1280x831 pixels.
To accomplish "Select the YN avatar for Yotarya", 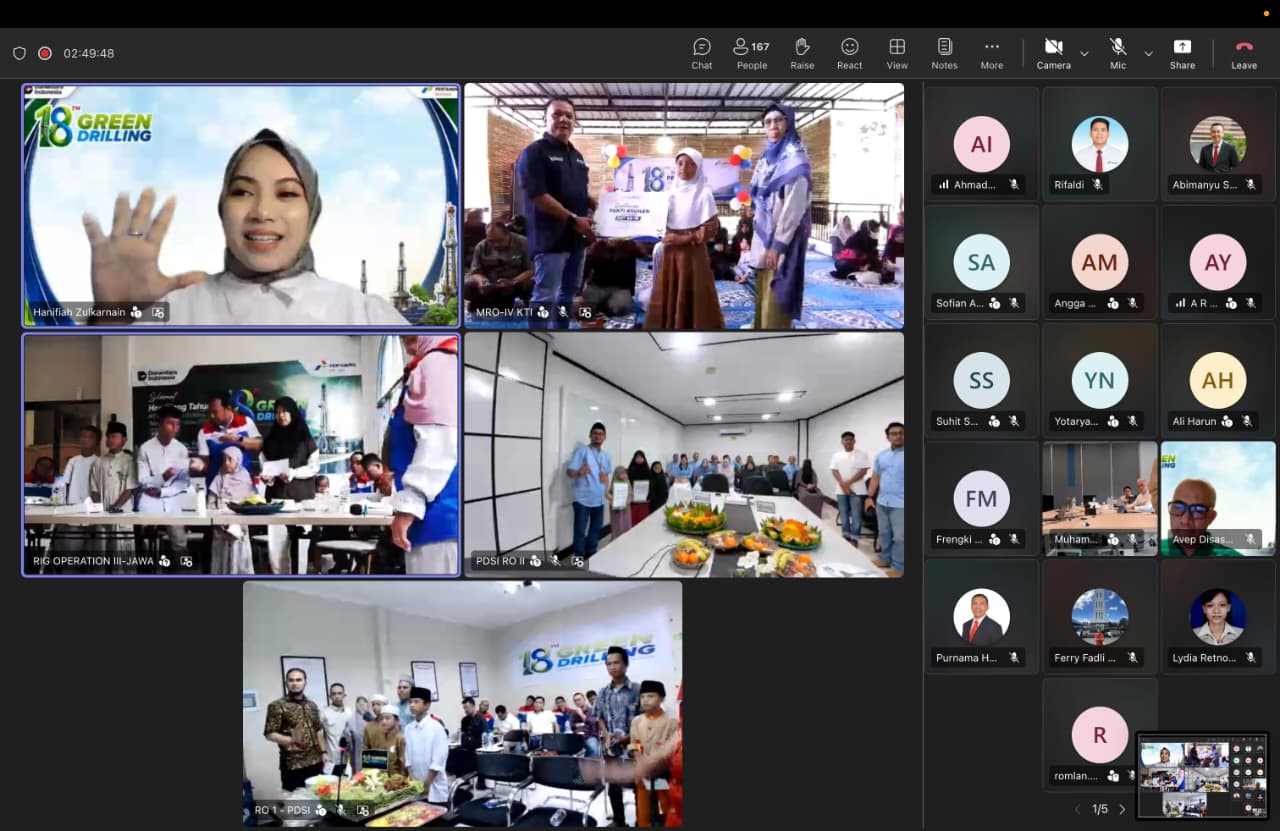I will (1100, 380).
